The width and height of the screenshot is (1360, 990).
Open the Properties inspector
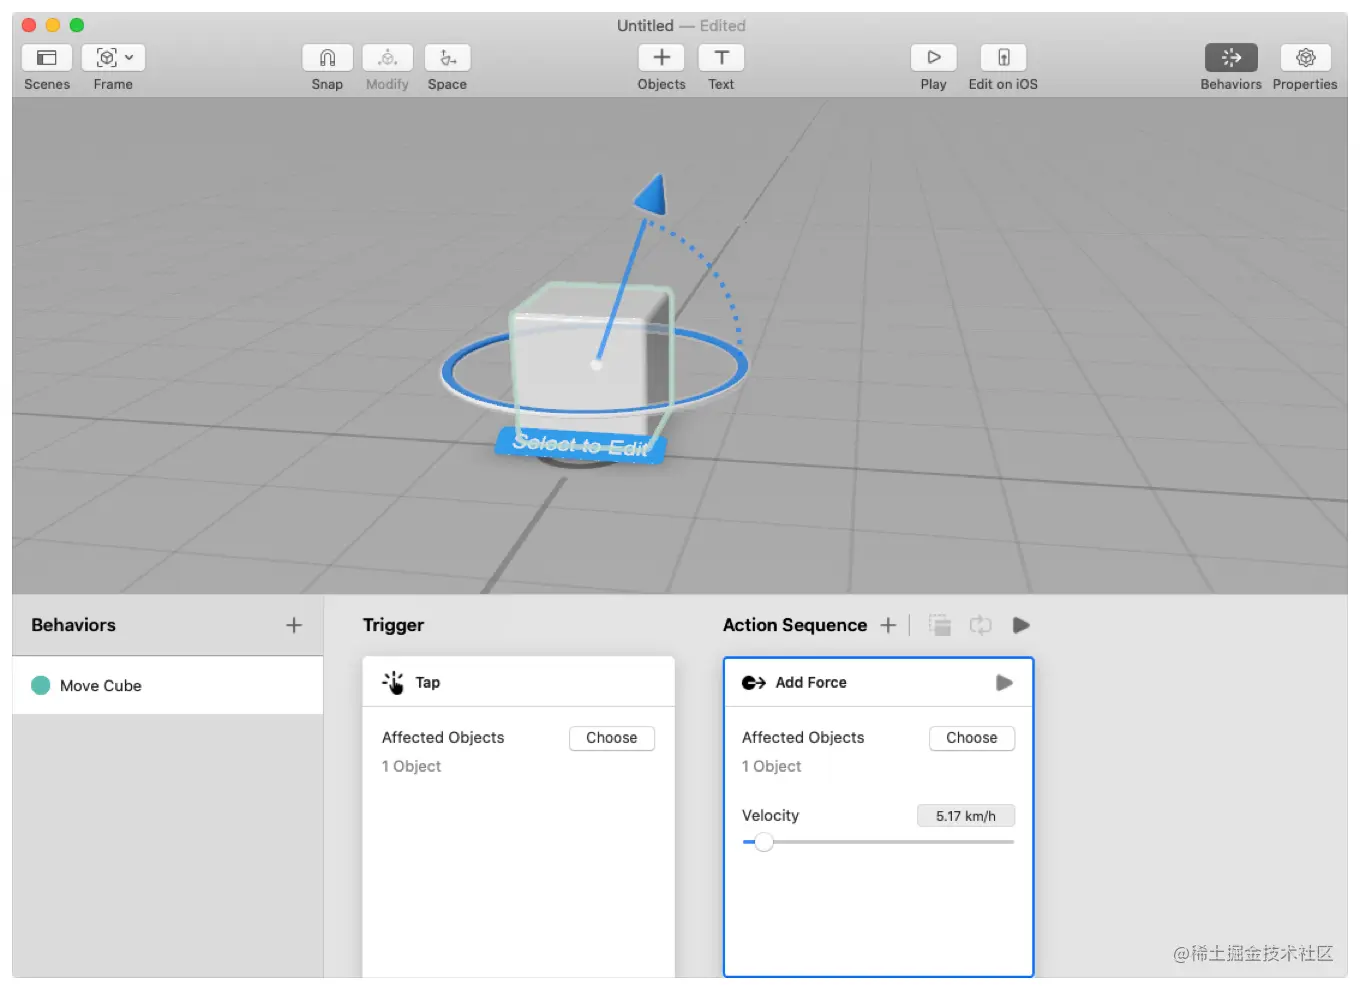point(1305,58)
